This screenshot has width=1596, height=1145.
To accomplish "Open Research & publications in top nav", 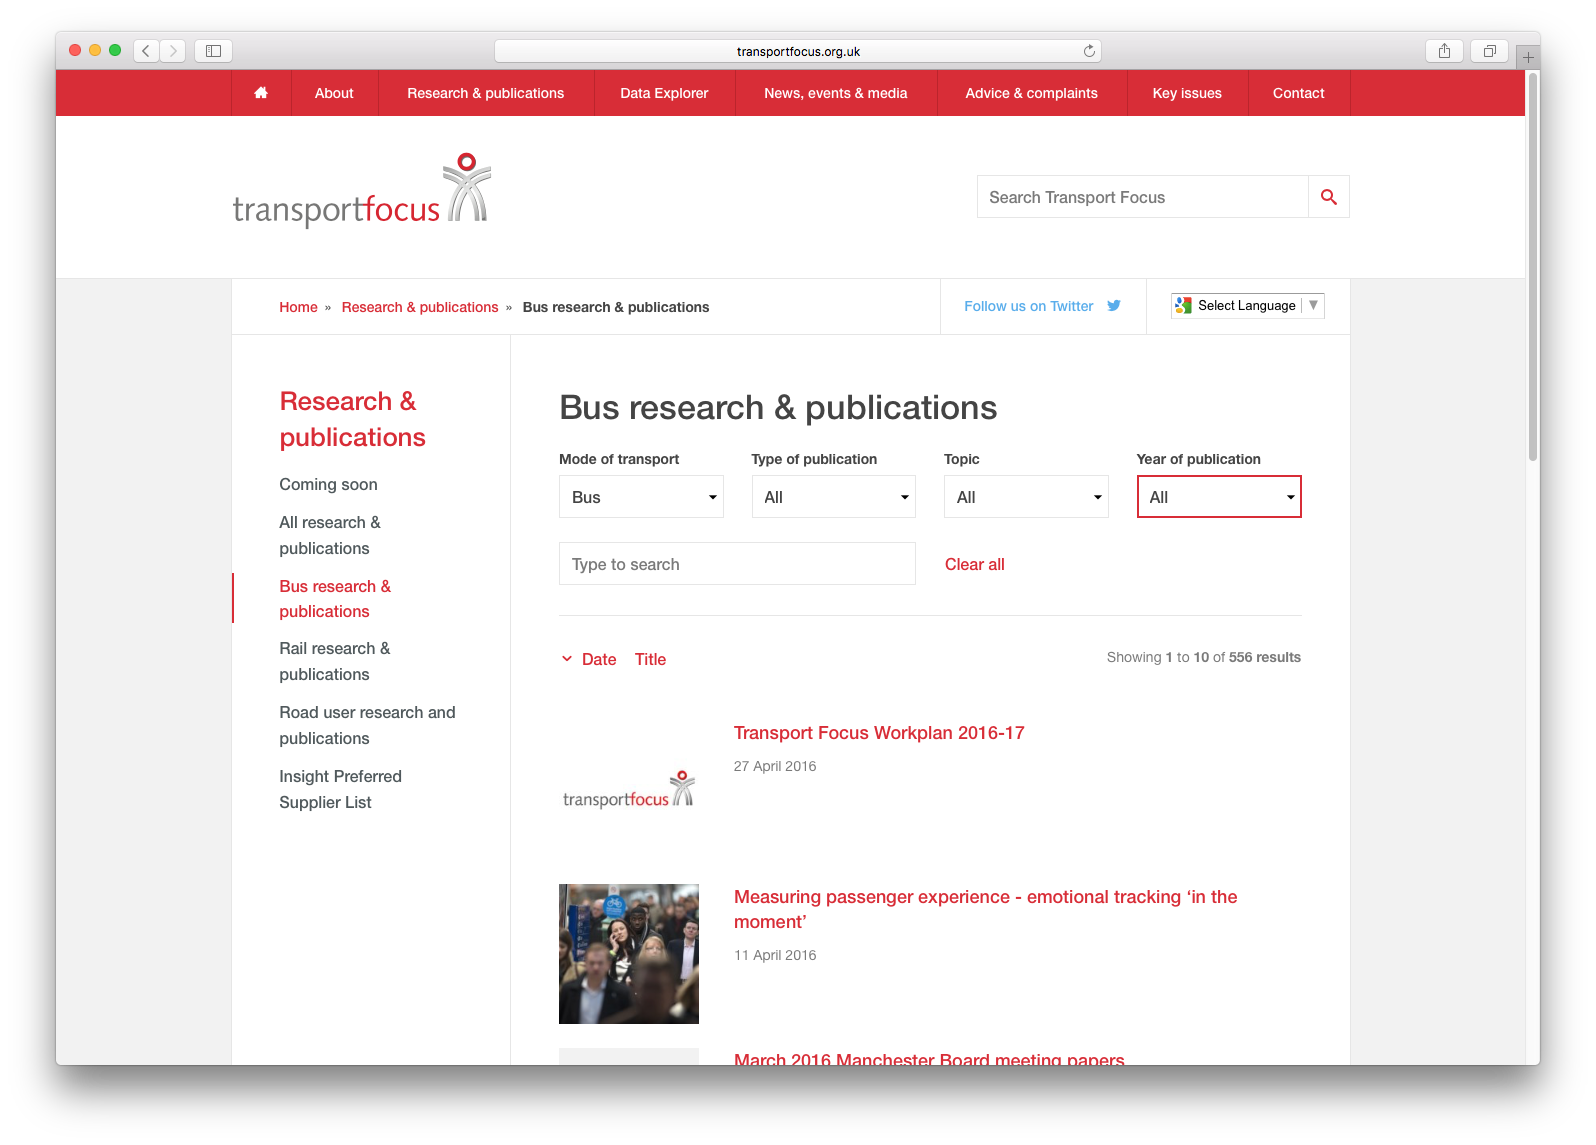I will click(486, 93).
